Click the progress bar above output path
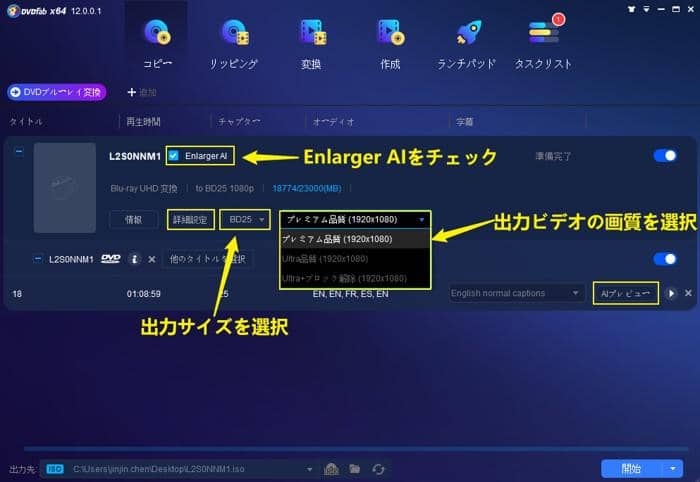Viewport: 700px width, 482px height. pyautogui.click(x=356, y=449)
